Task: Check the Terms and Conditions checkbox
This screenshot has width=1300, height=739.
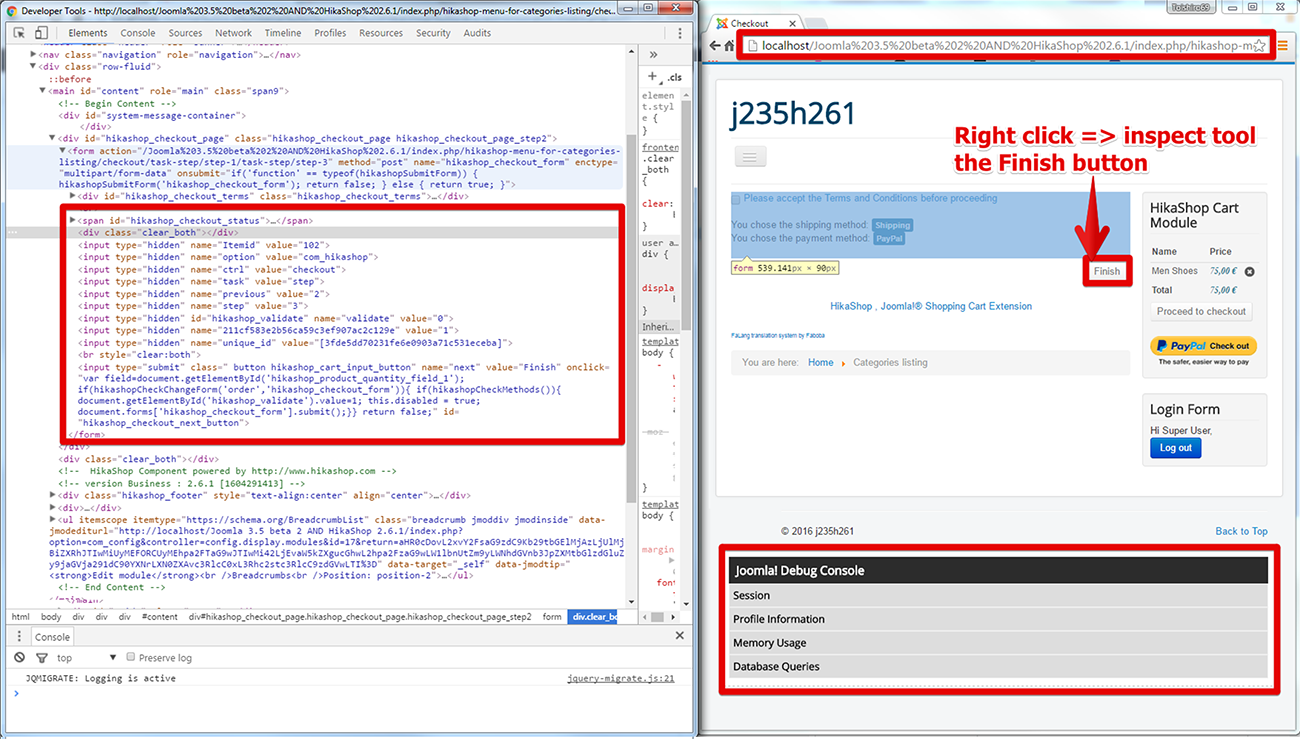Action: tap(736, 199)
